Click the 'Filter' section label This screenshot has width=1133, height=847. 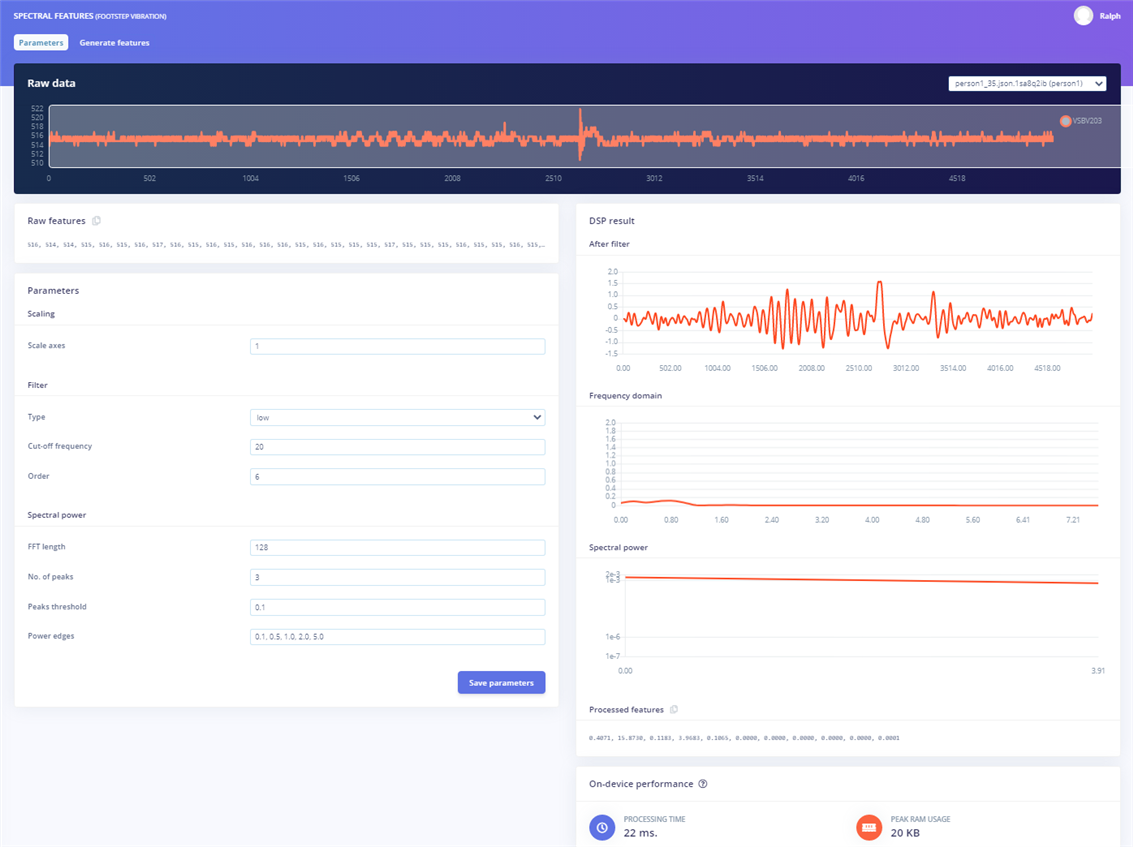[38, 385]
